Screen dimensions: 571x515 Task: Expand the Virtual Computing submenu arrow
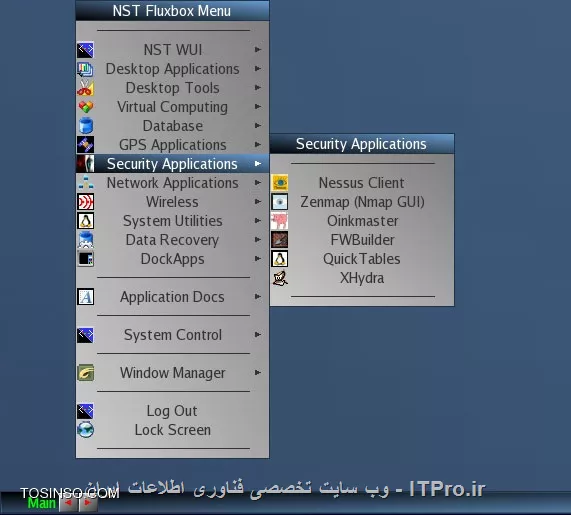point(258,106)
